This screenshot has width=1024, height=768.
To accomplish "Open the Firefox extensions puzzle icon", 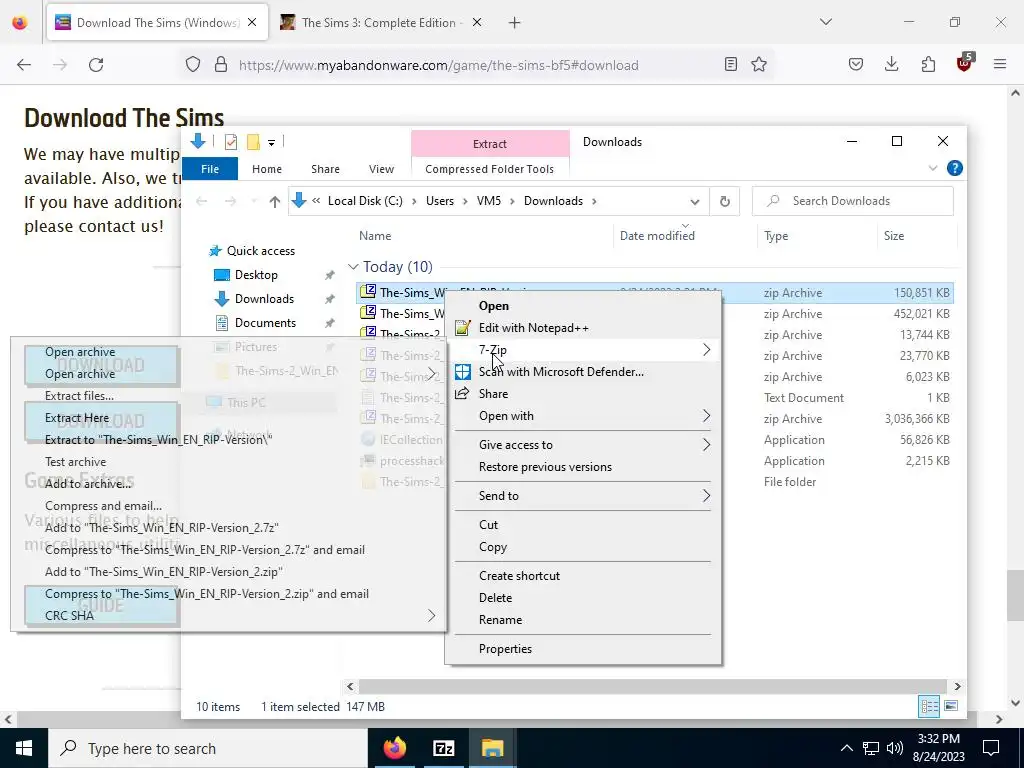I will (928, 65).
